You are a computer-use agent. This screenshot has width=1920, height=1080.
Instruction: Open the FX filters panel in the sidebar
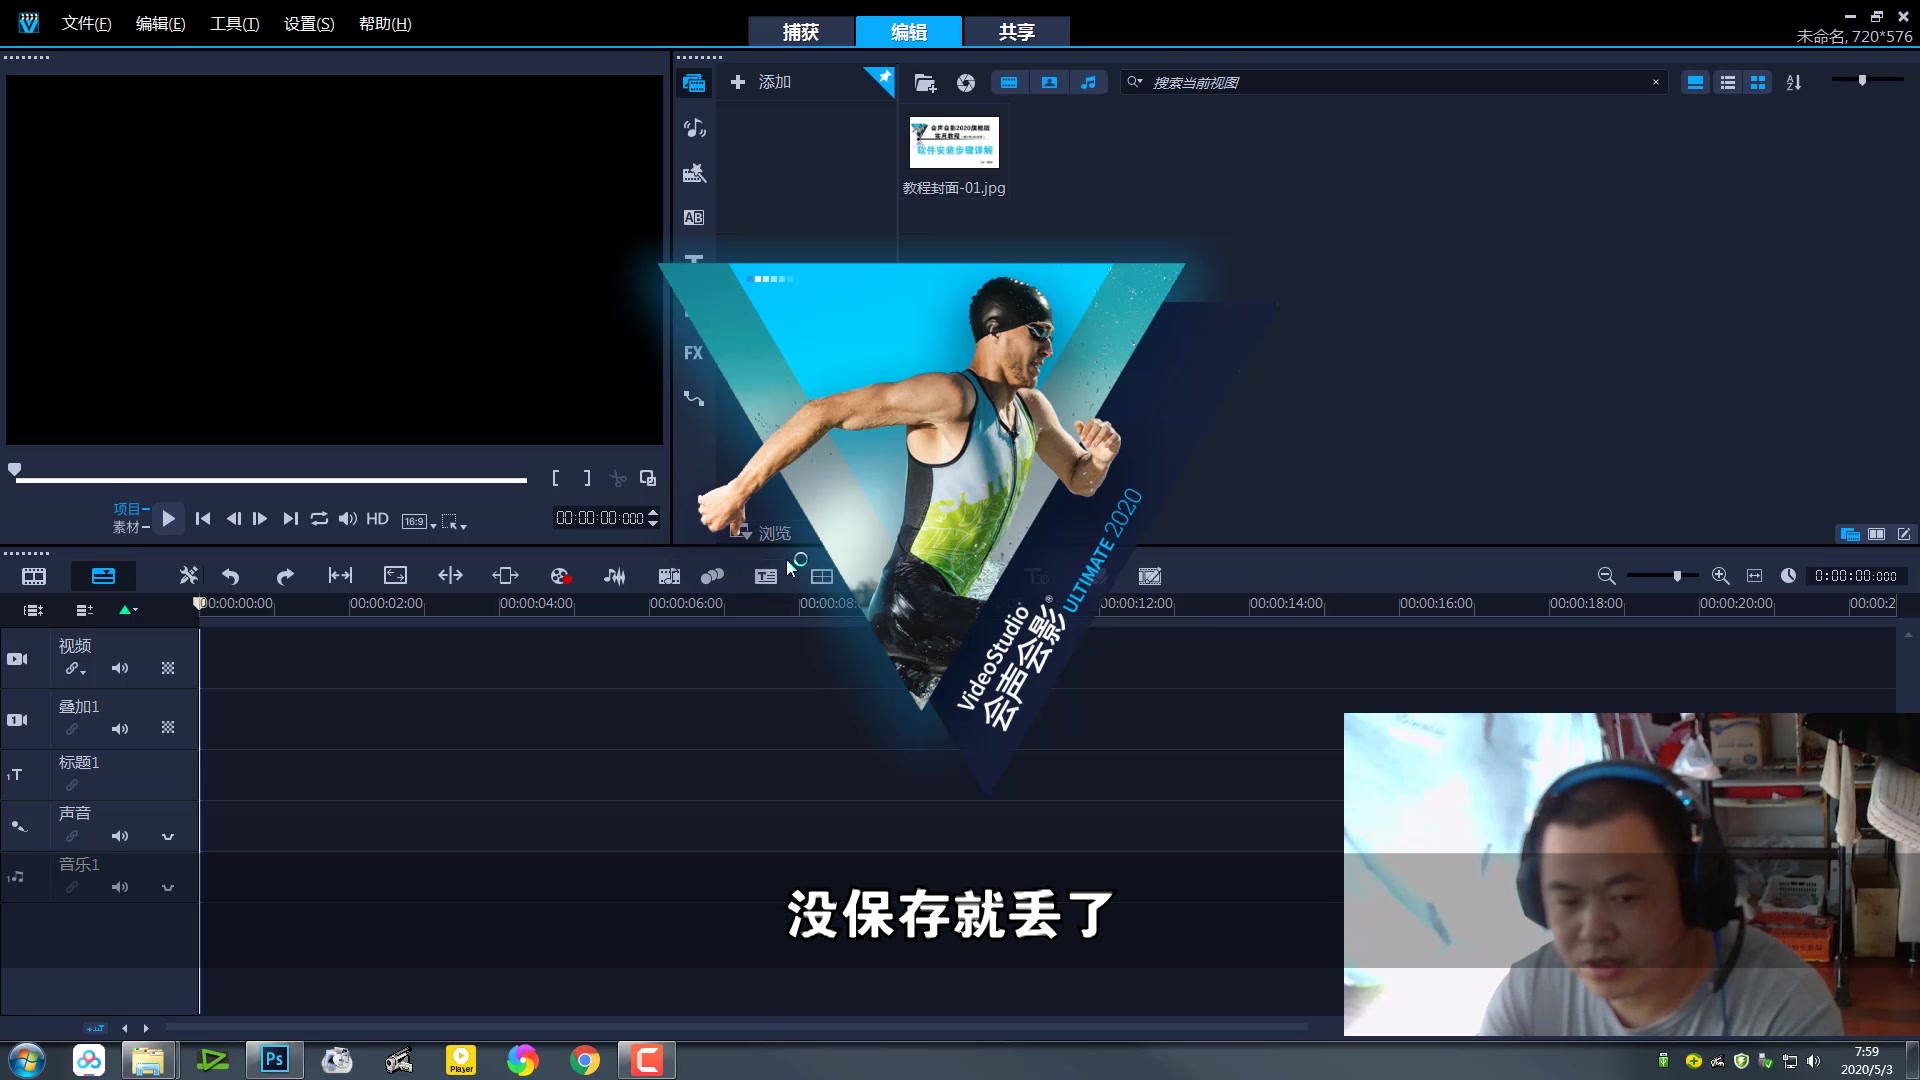tap(694, 353)
